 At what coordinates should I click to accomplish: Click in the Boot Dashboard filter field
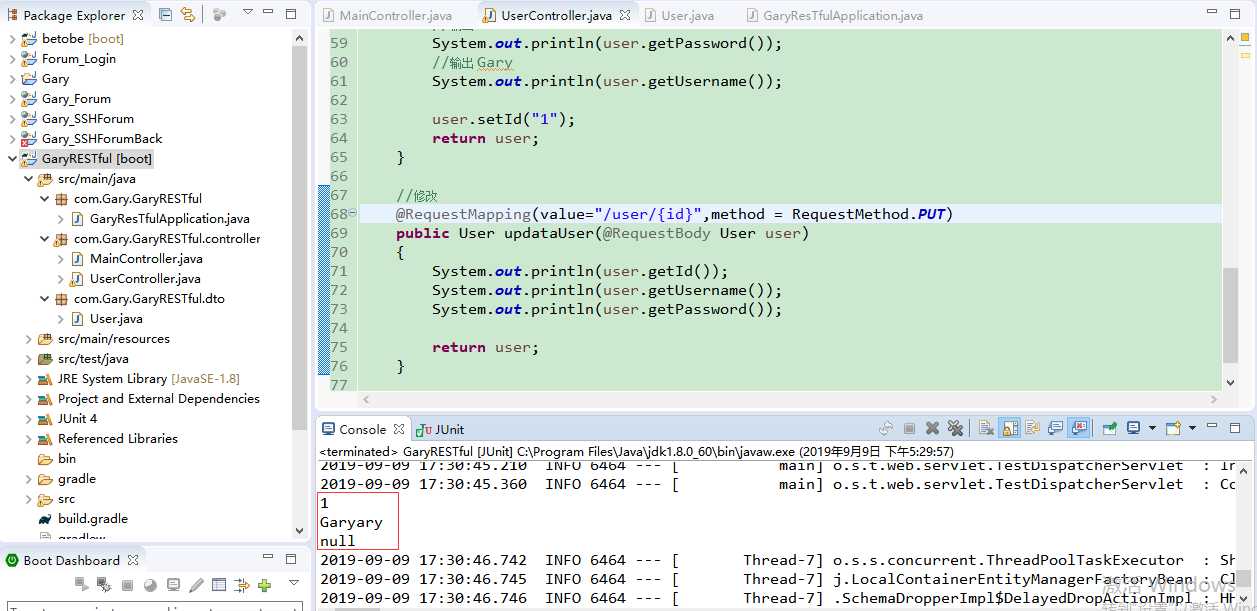click(x=153, y=607)
